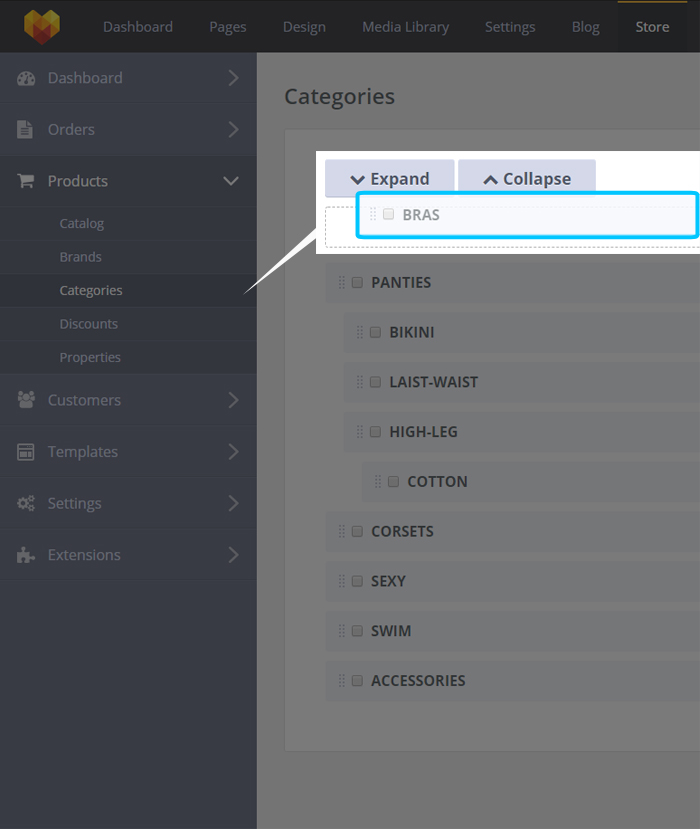Click the Products shopping cart icon
700x829 pixels.
pos(25,181)
